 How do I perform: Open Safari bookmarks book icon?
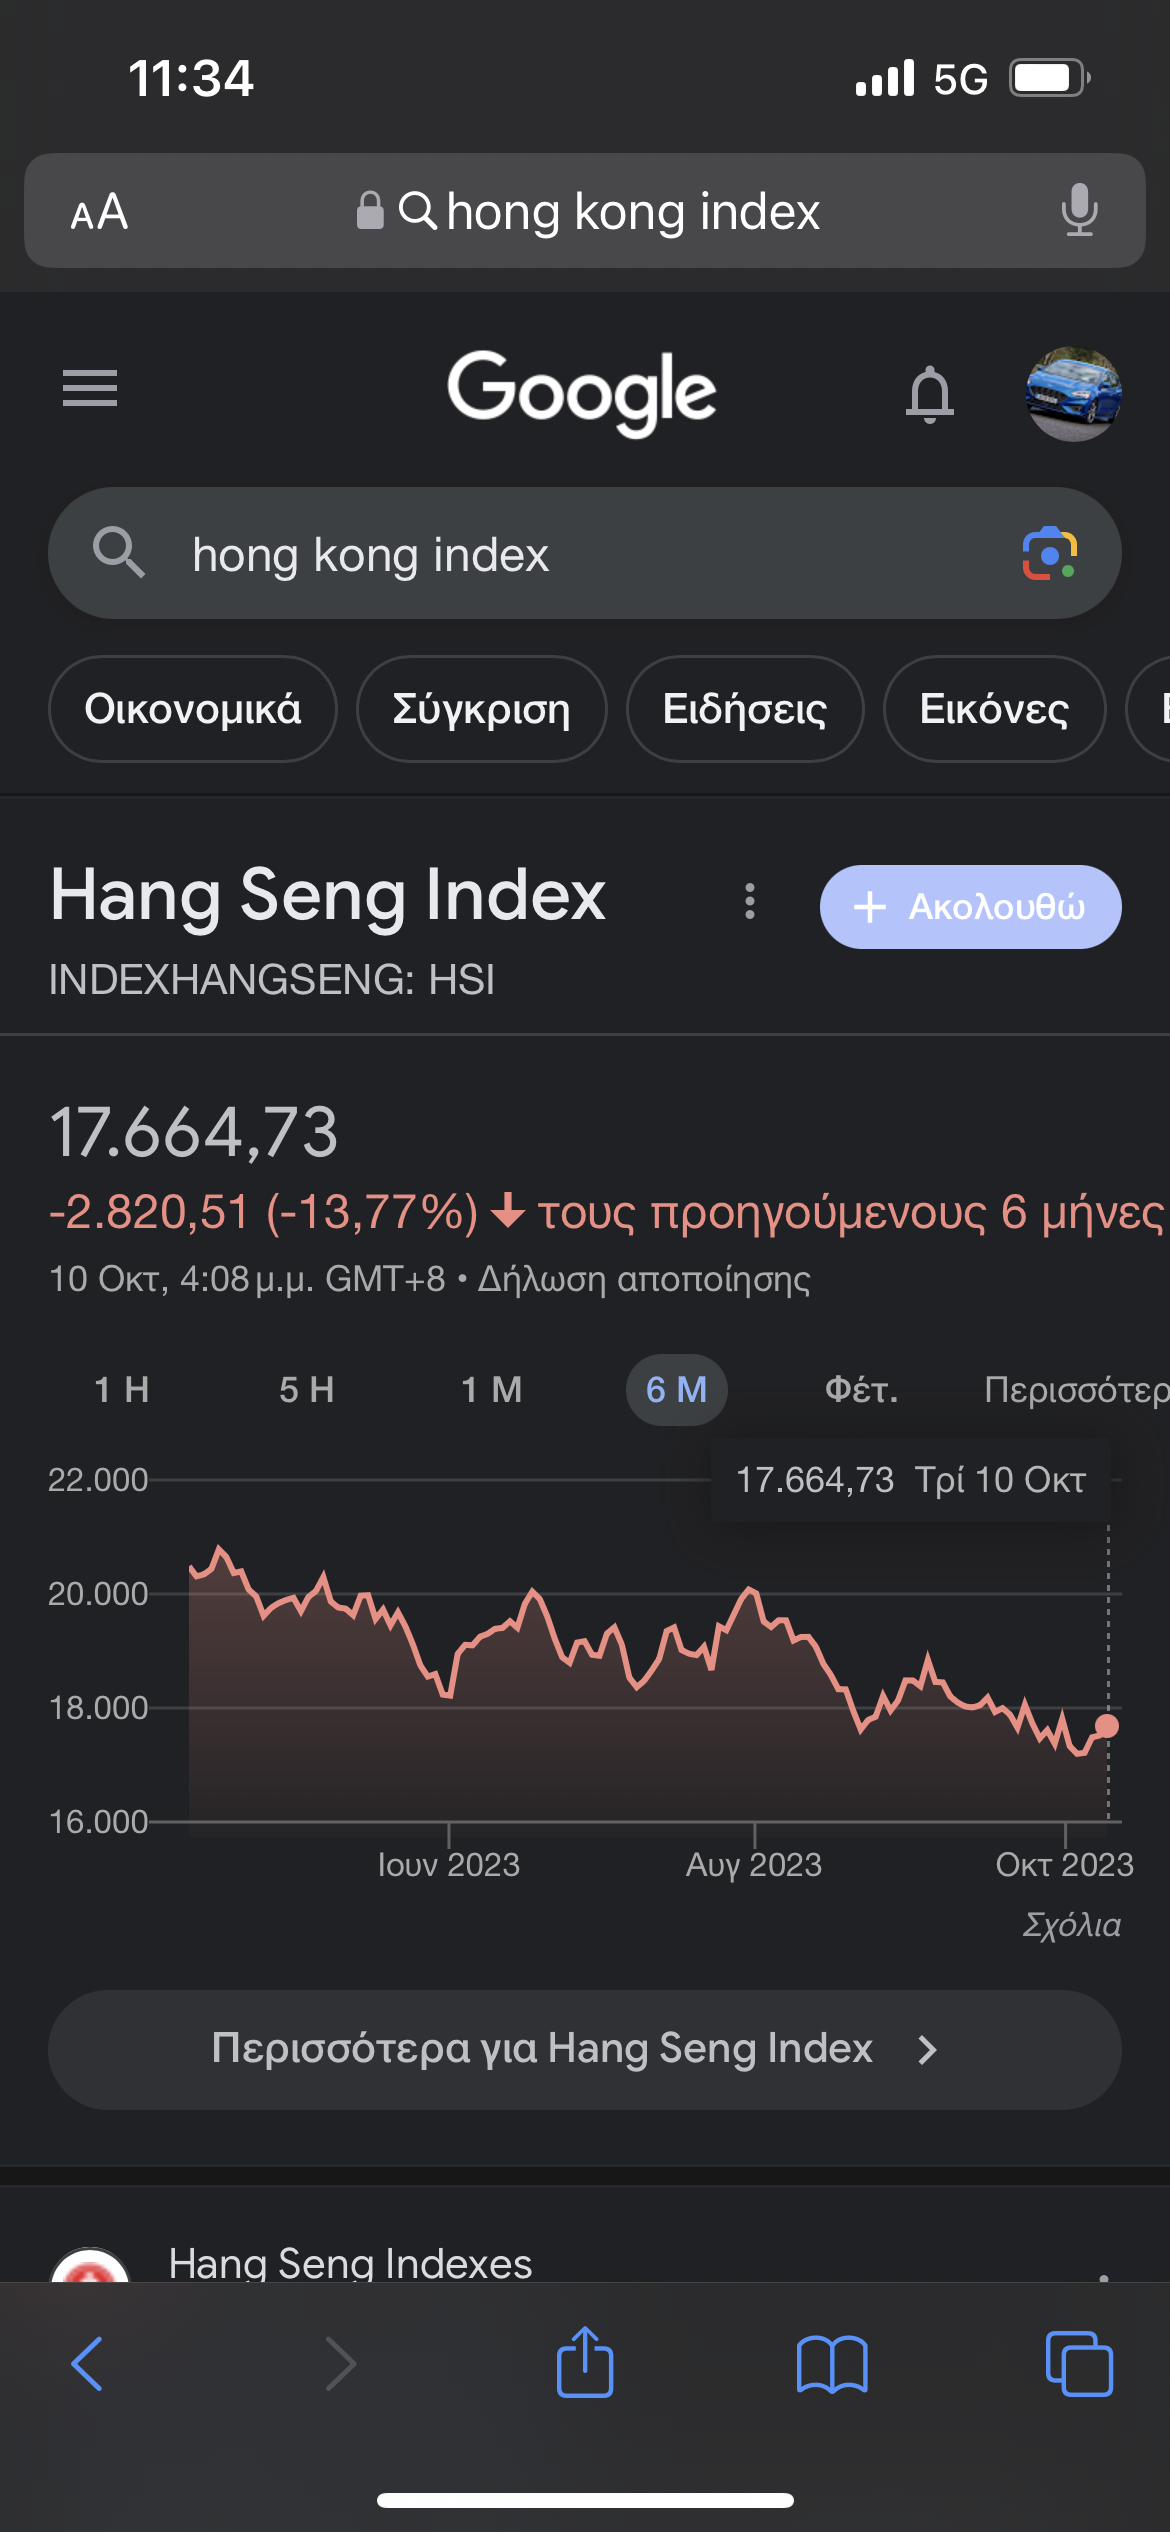coord(832,2364)
